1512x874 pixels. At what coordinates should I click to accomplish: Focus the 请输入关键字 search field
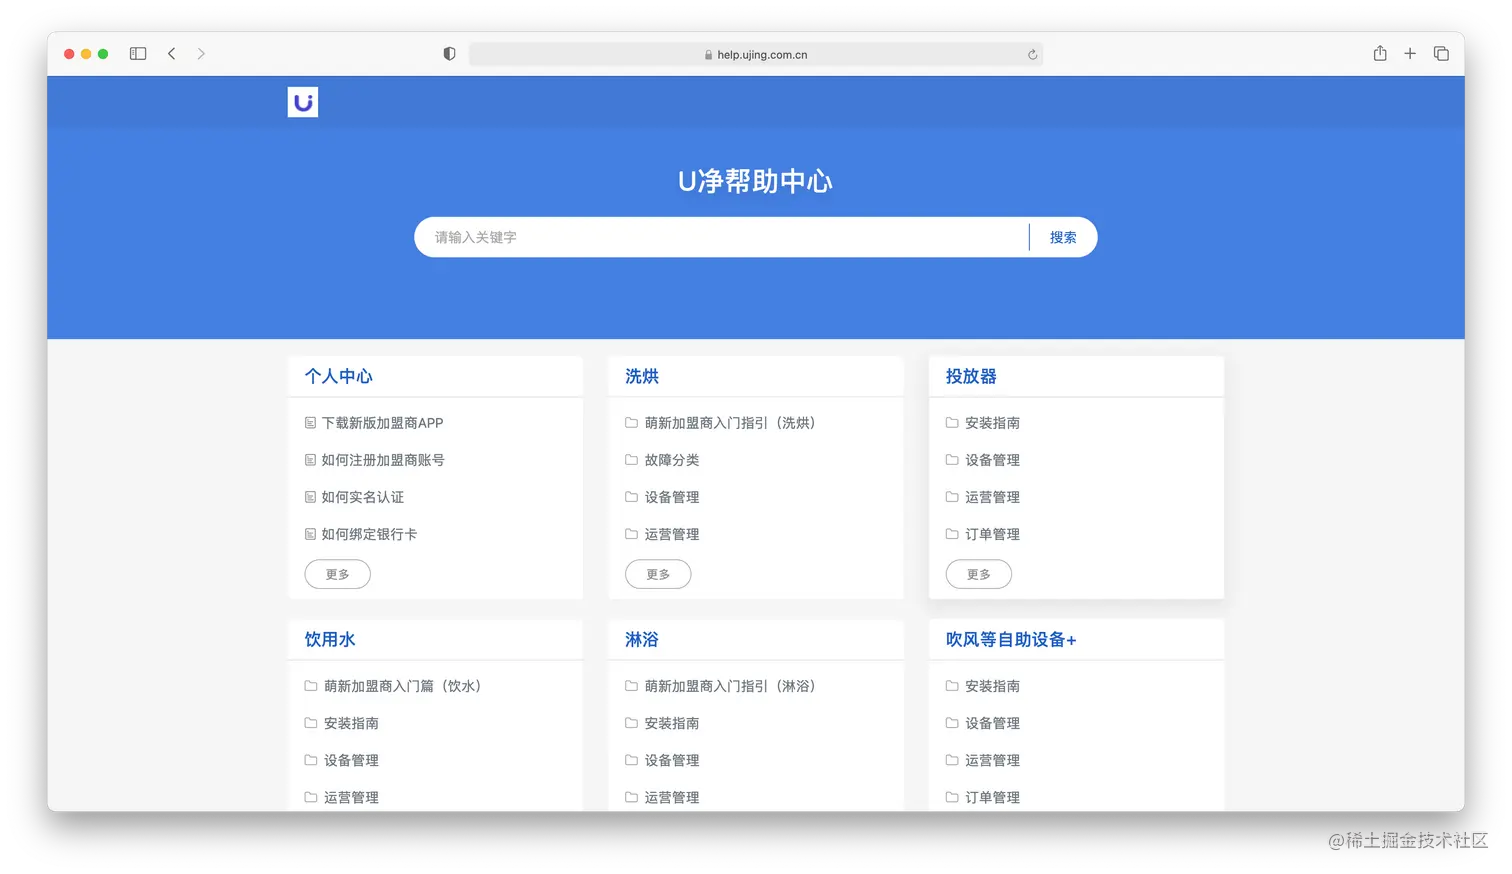pyautogui.click(x=722, y=237)
